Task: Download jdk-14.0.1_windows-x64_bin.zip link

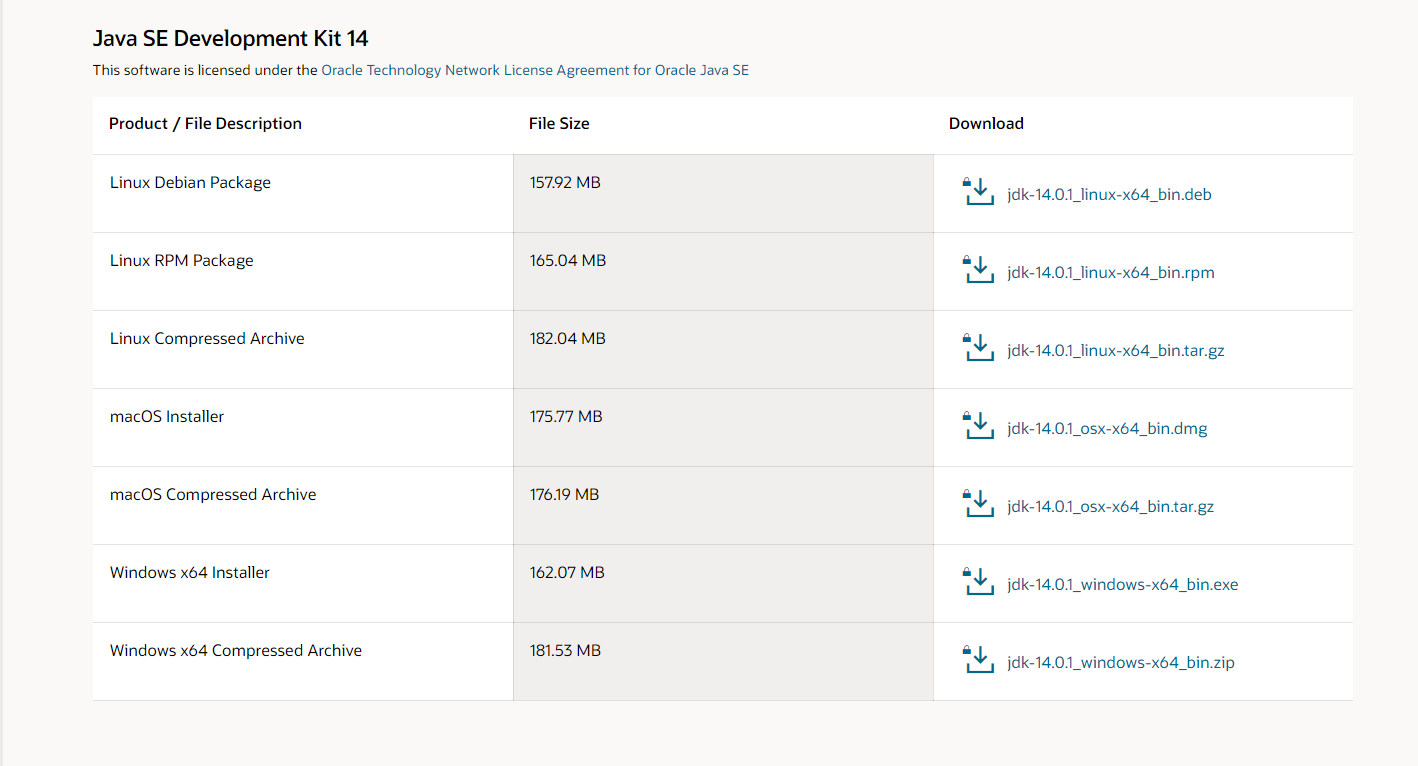Action: coord(1121,663)
